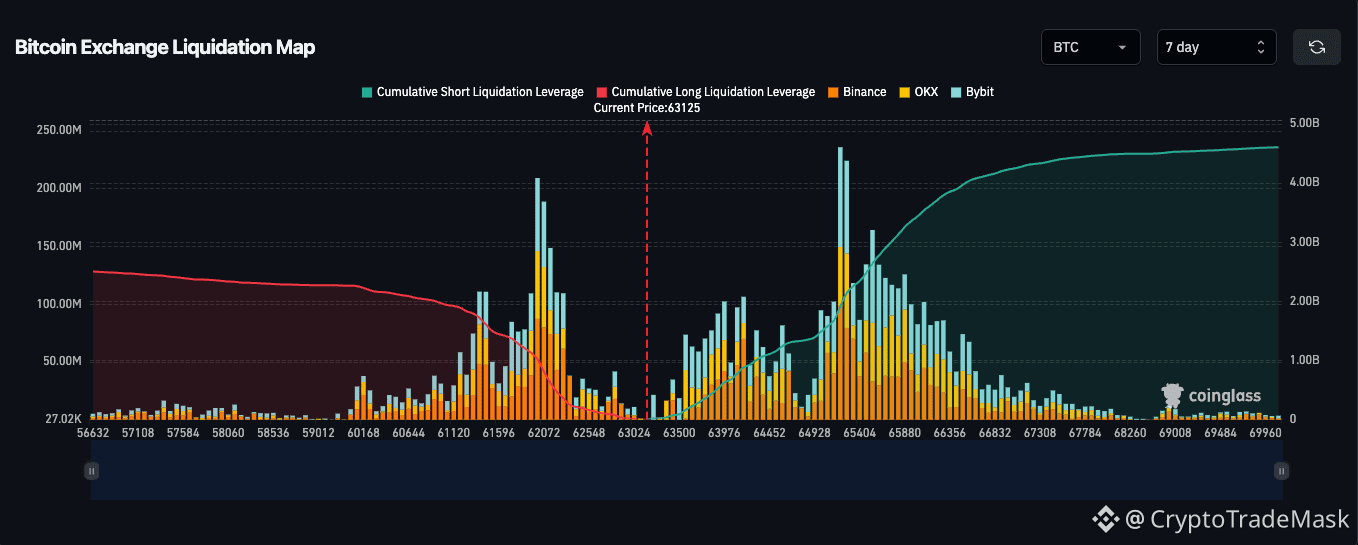Click the 63976 price axis label

click(724, 433)
